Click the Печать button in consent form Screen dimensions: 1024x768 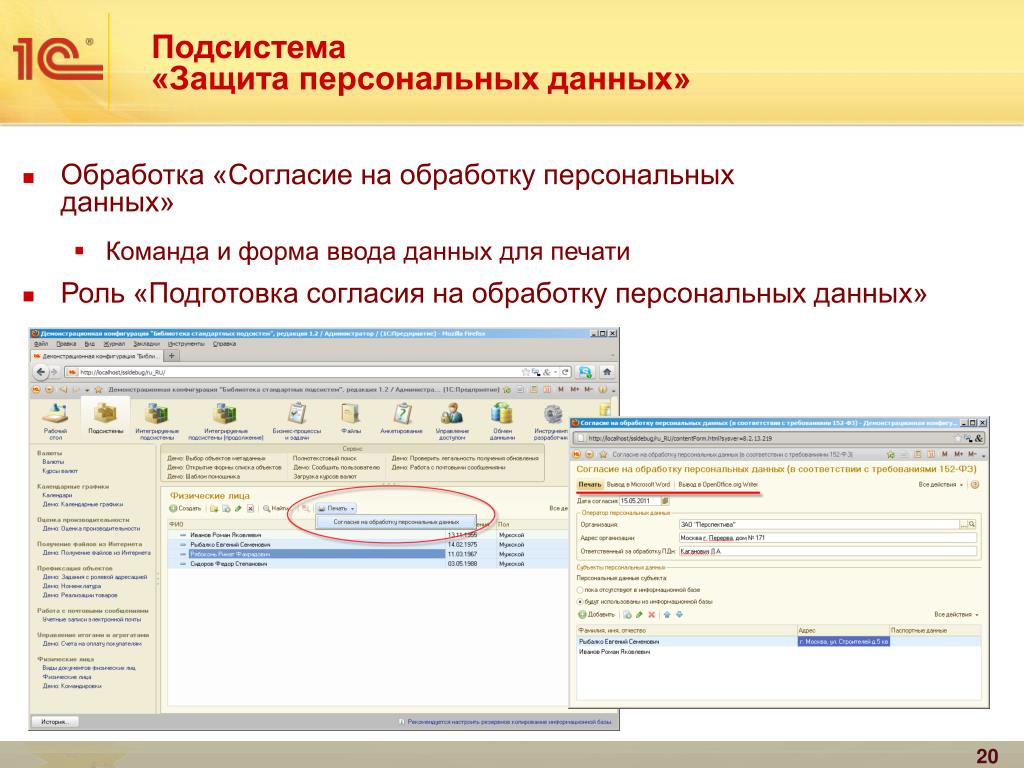pos(589,485)
